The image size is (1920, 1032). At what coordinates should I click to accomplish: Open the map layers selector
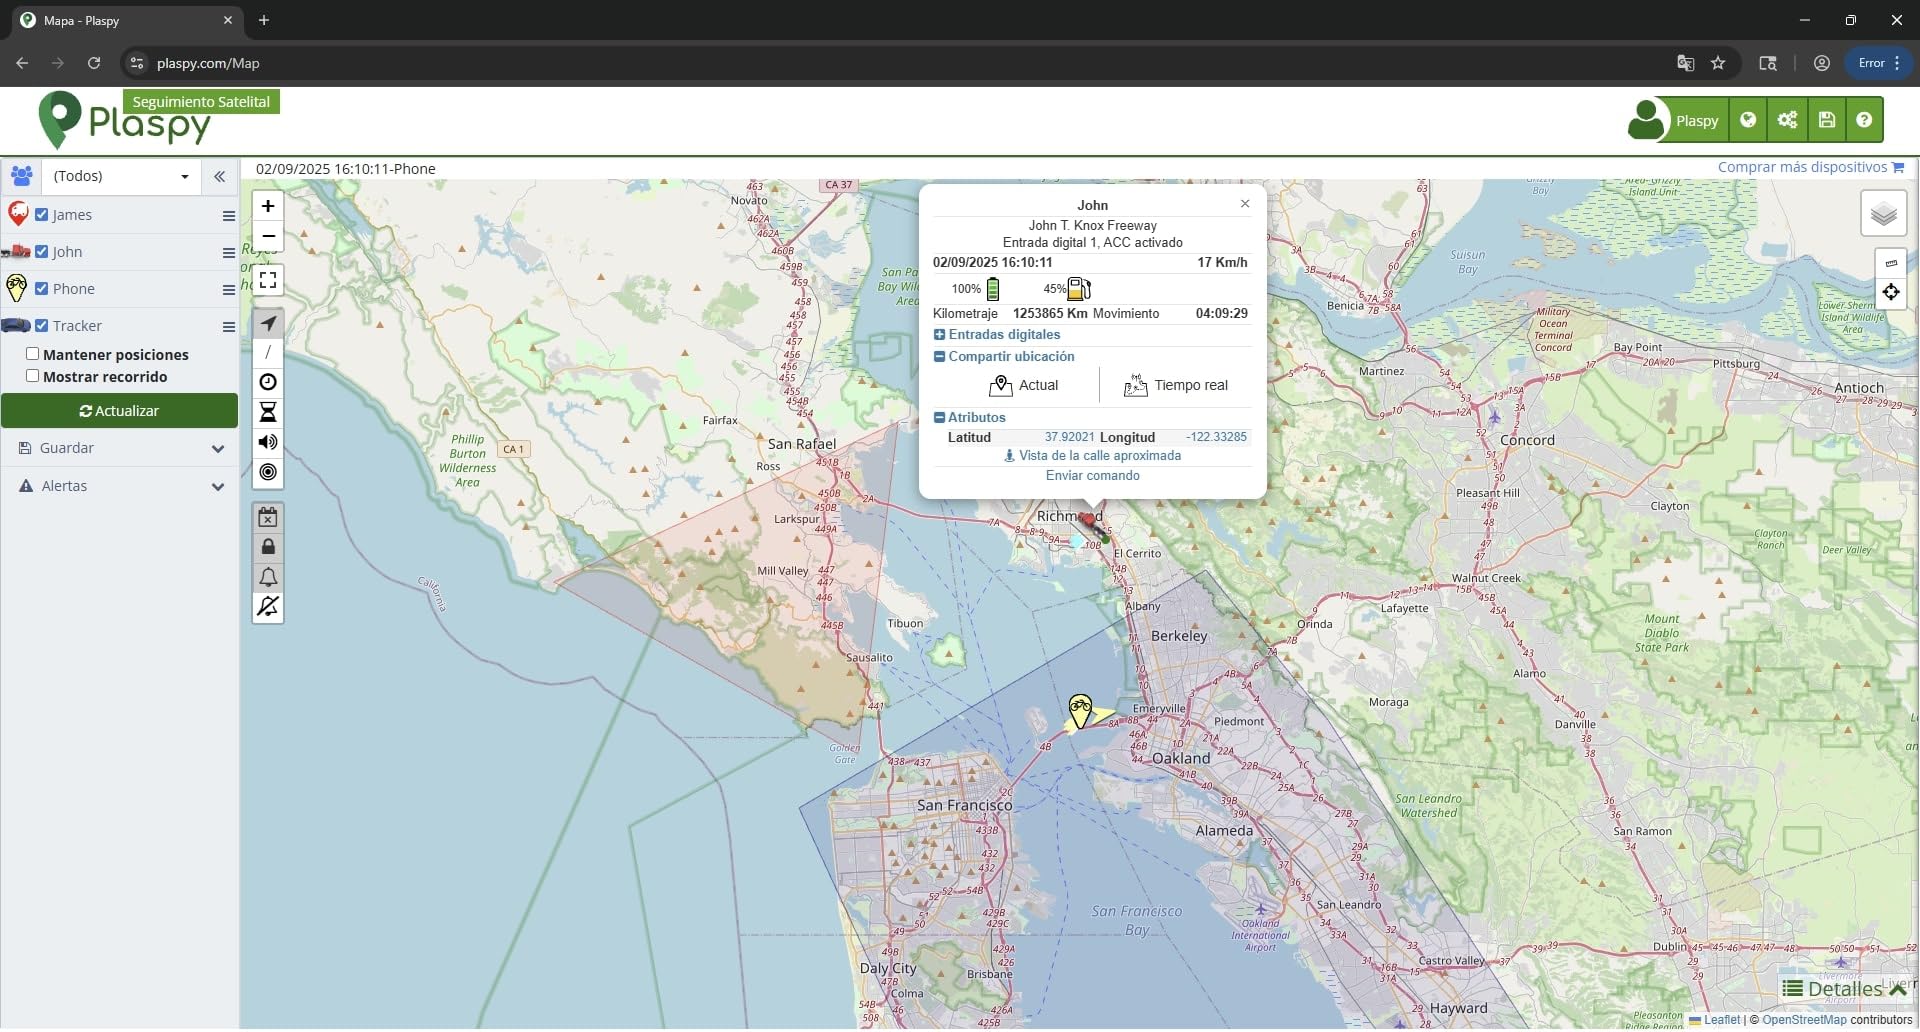click(x=1883, y=214)
